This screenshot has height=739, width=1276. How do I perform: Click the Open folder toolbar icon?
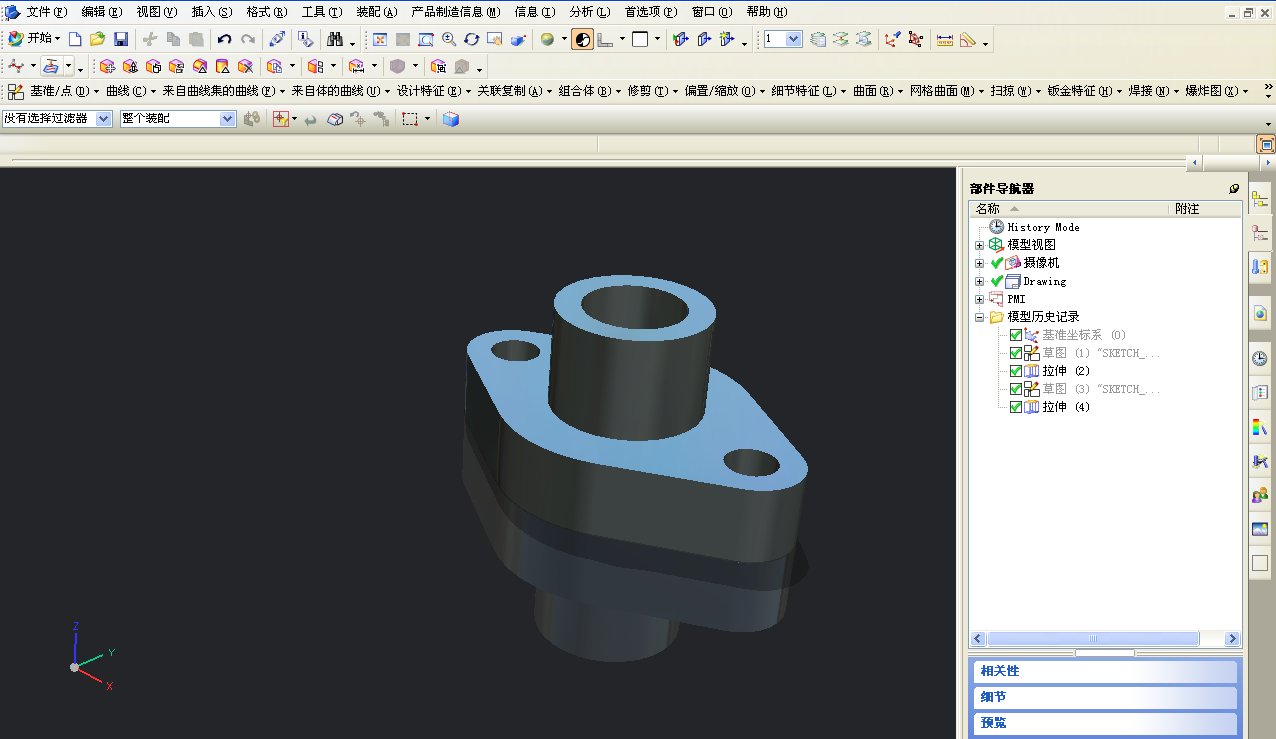pyautogui.click(x=97, y=39)
